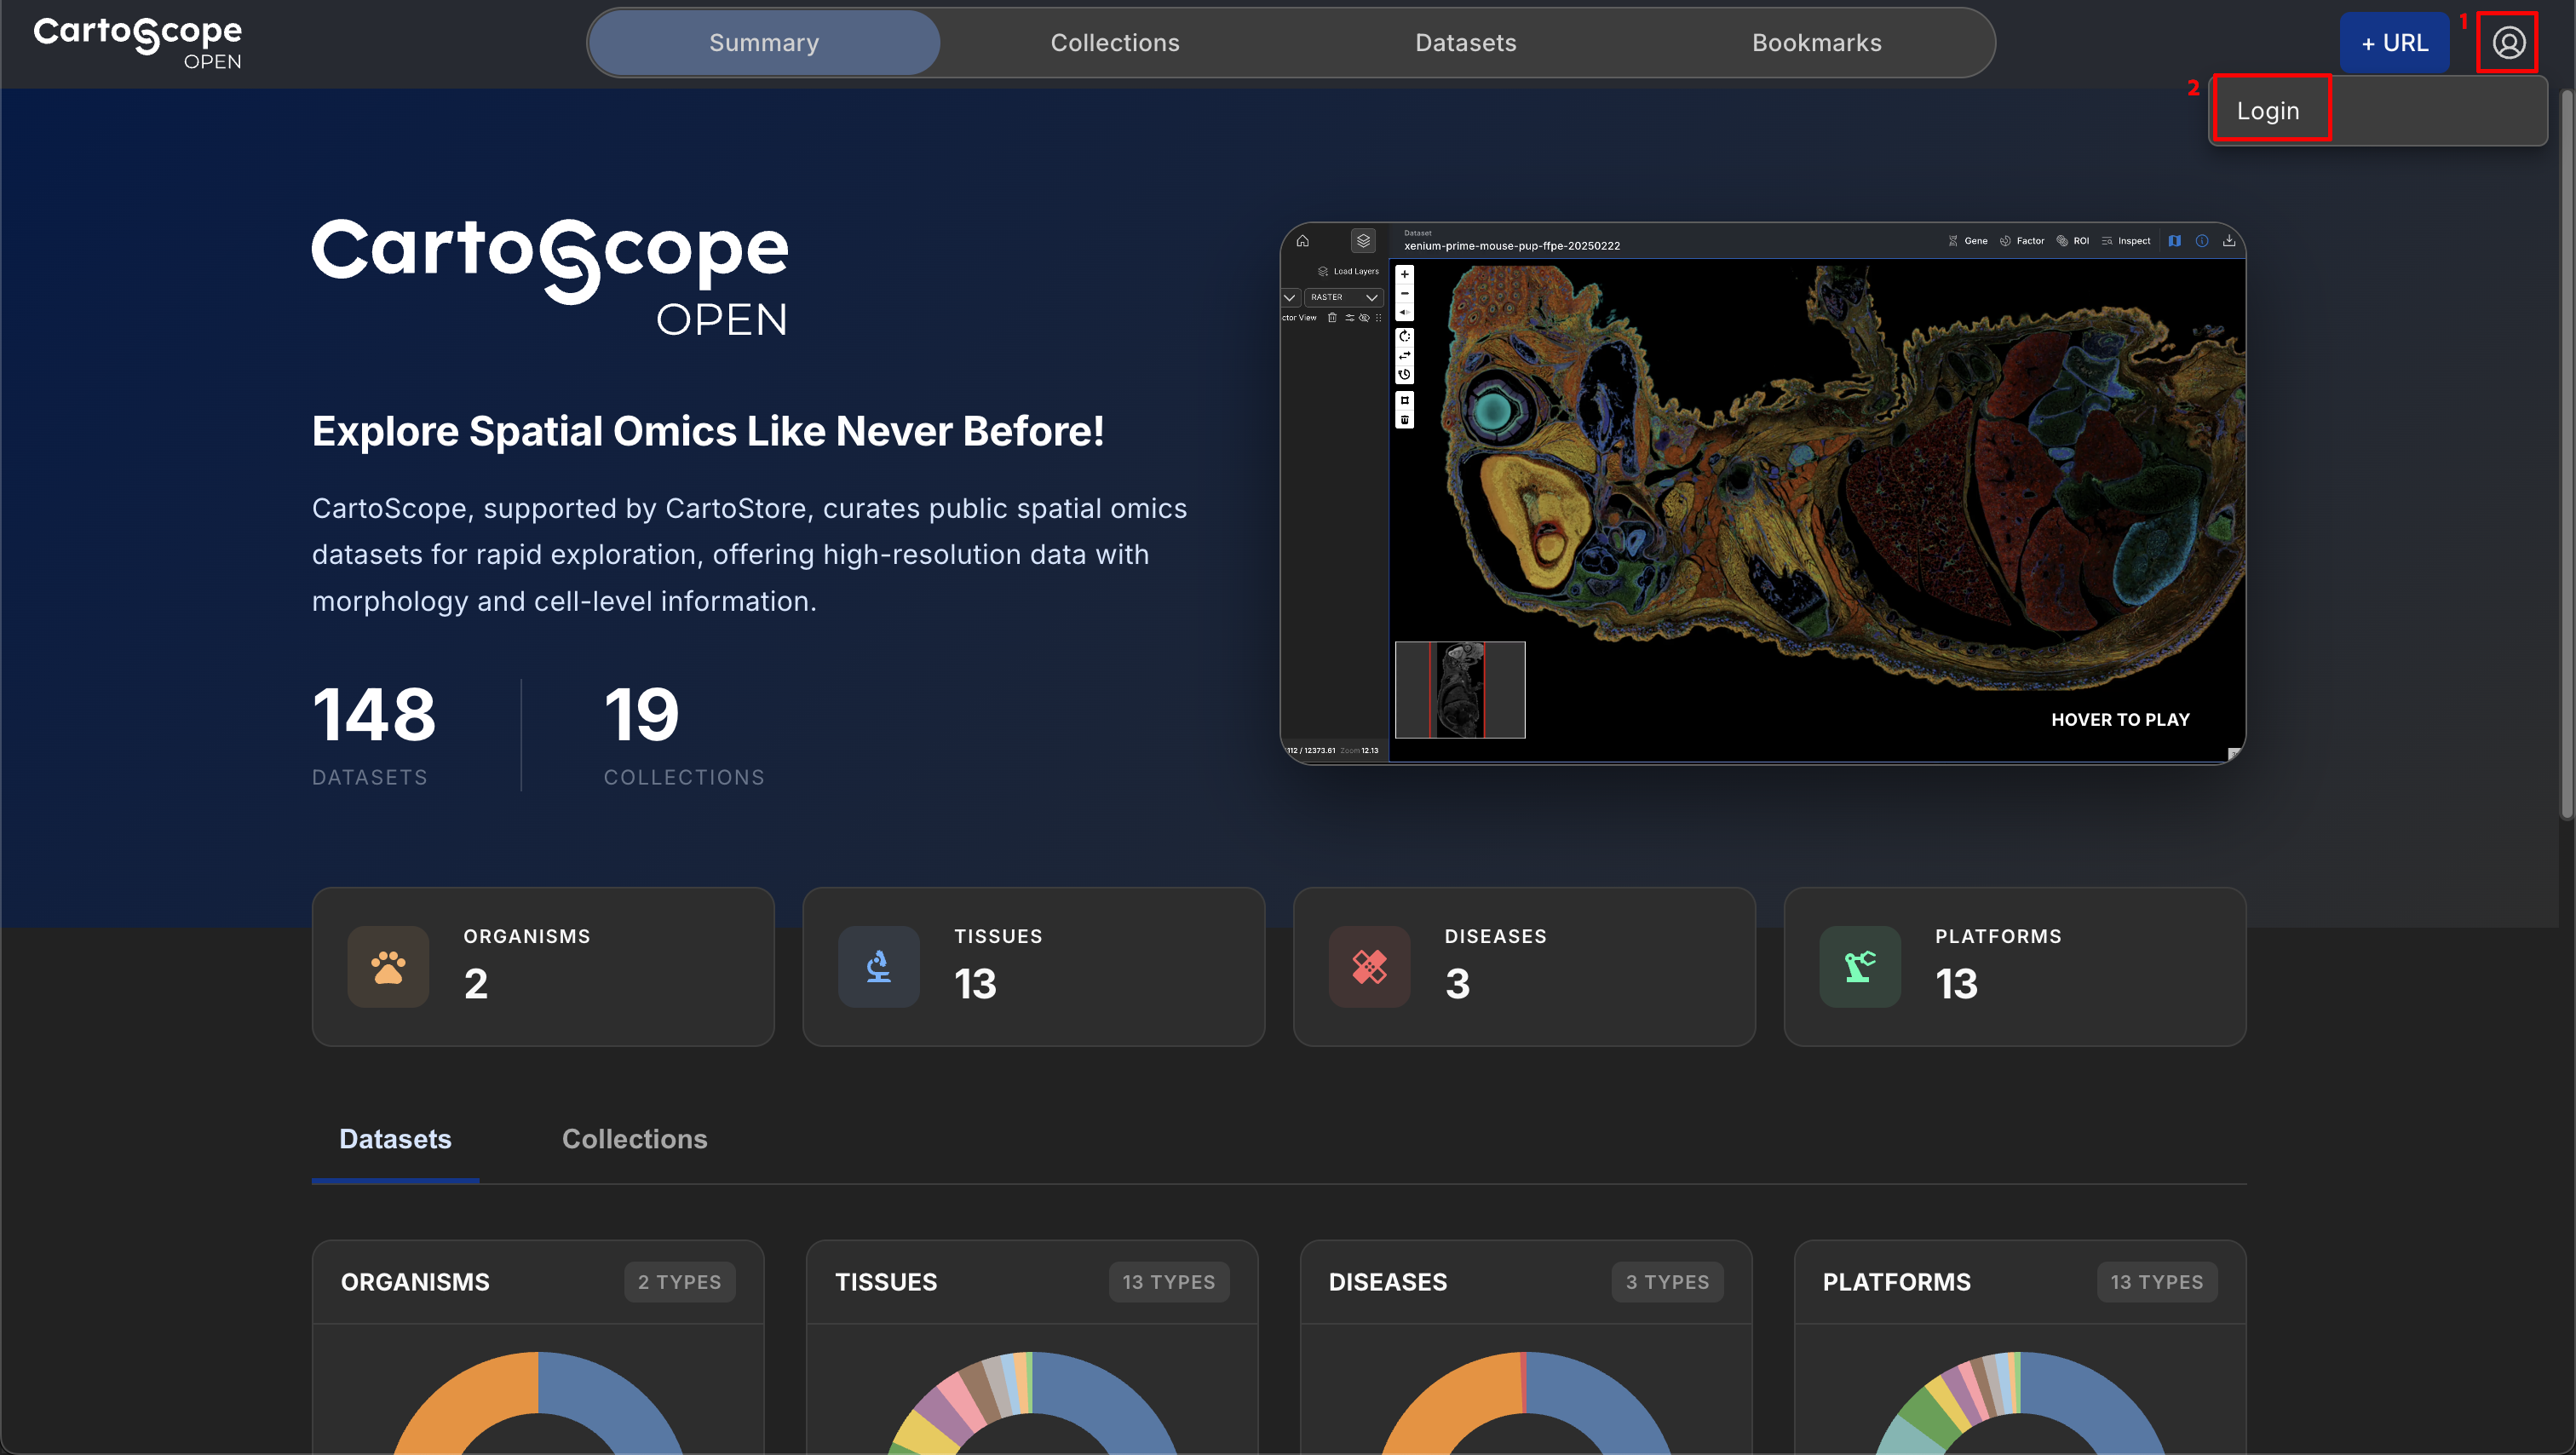The height and width of the screenshot is (1455, 2576).
Task: Click the robot arm Platforms icon
Action: (x=1859, y=966)
